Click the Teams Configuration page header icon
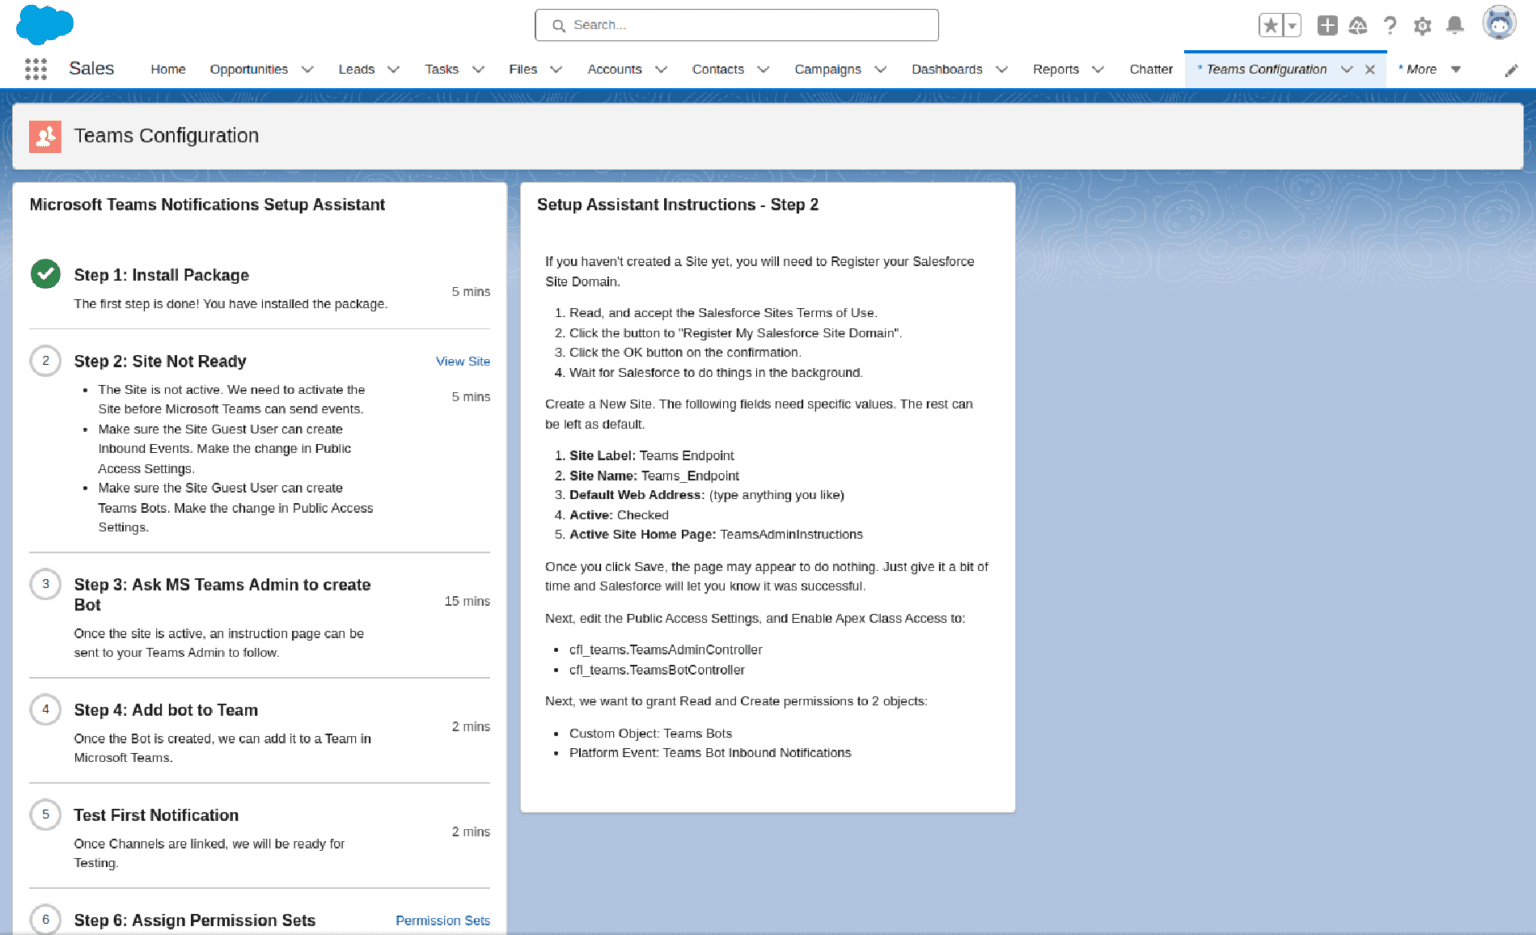Viewport: 1536px width, 935px height. 45,136
